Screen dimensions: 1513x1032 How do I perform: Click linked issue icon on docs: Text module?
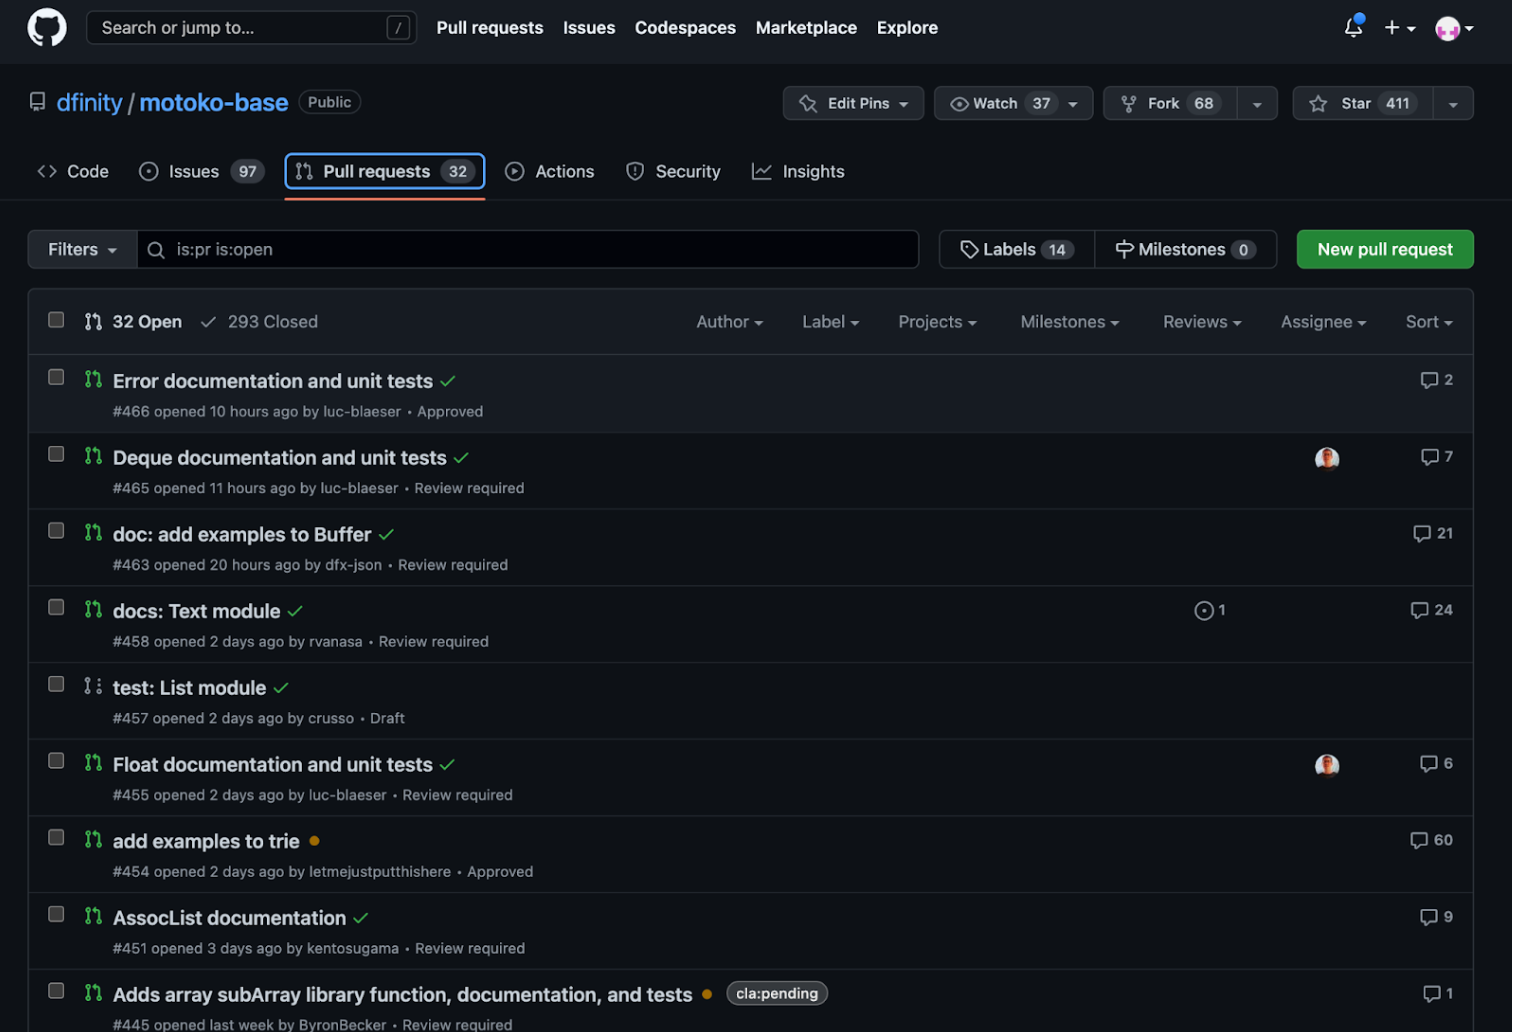pos(1204,610)
